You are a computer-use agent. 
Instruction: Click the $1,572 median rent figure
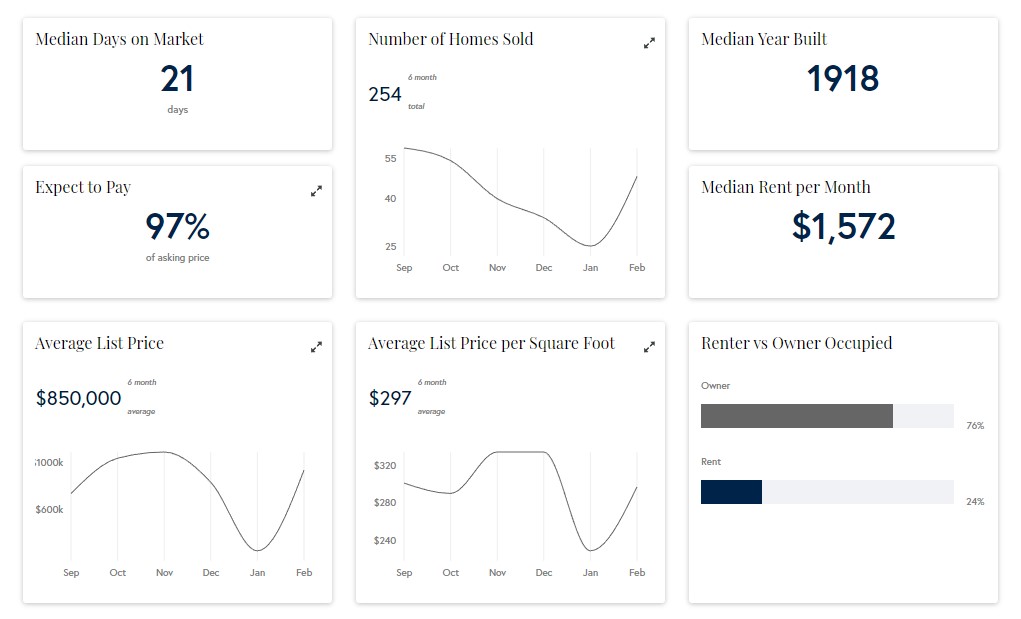click(843, 227)
